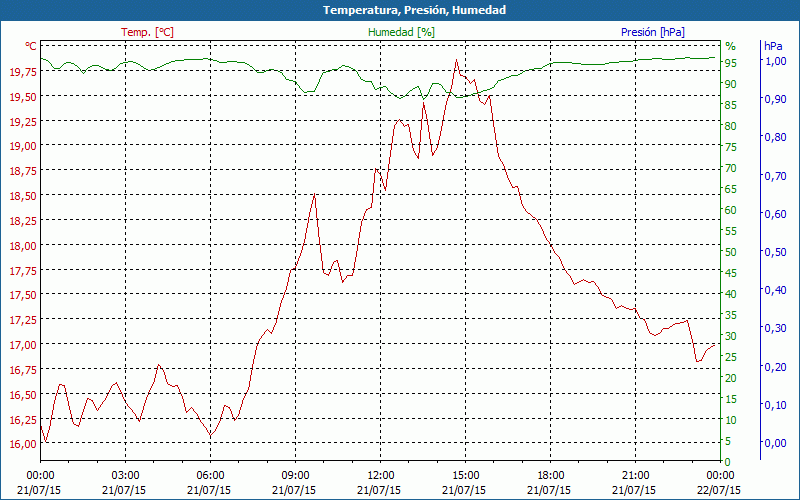Click humidity axis value '50'
This screenshot has width=800, height=500.
(x=731, y=252)
